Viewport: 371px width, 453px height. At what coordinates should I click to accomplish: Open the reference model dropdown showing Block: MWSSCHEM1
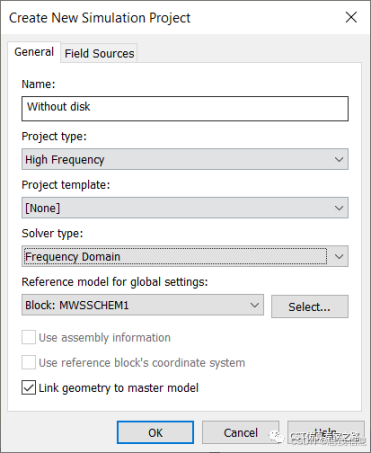[x=143, y=305]
